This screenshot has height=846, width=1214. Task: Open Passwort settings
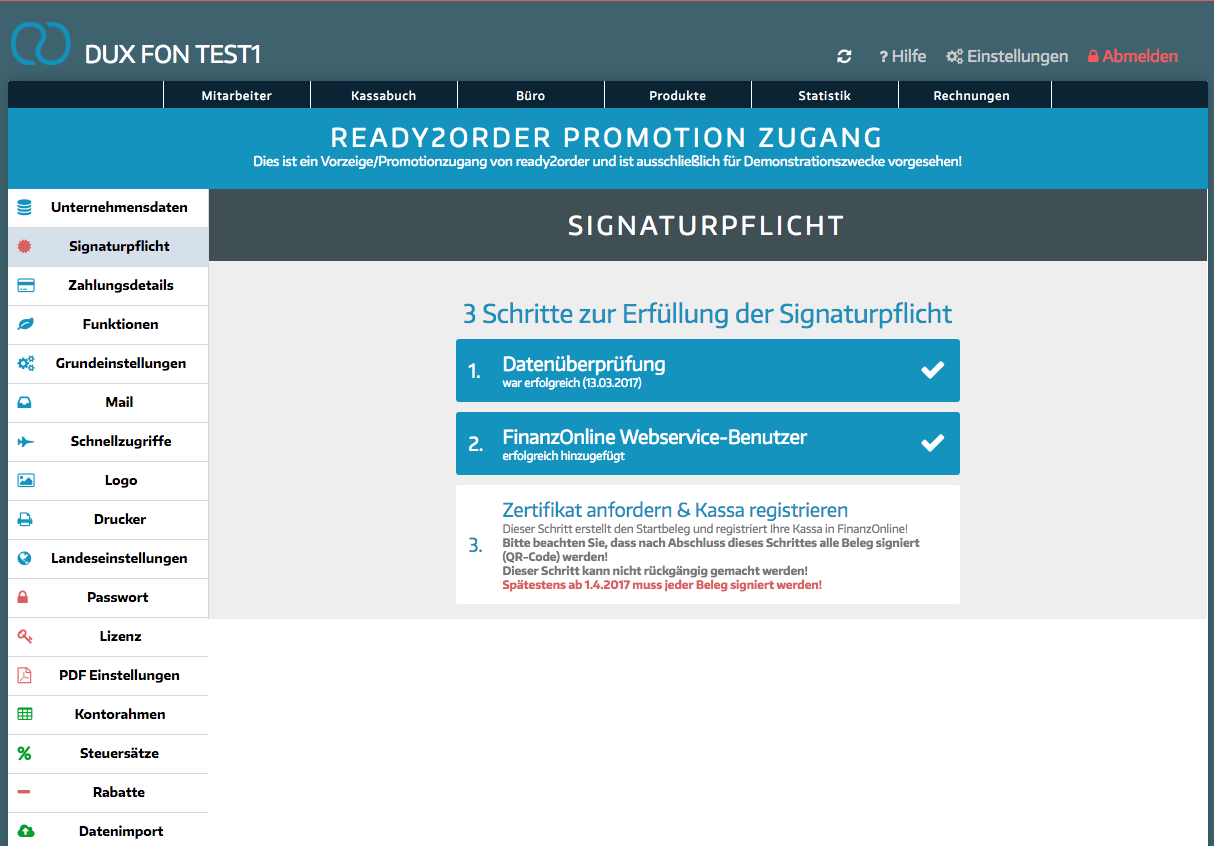click(108, 597)
